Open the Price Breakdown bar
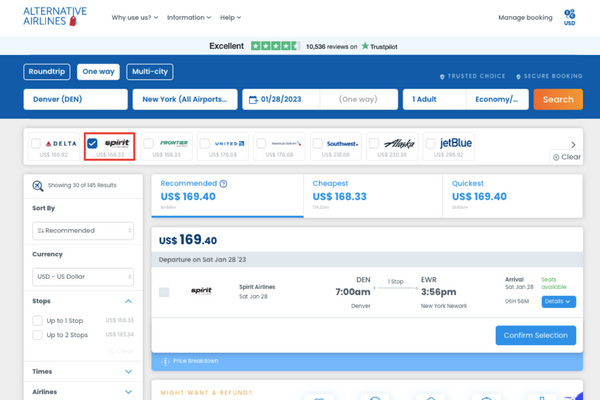 (367, 361)
